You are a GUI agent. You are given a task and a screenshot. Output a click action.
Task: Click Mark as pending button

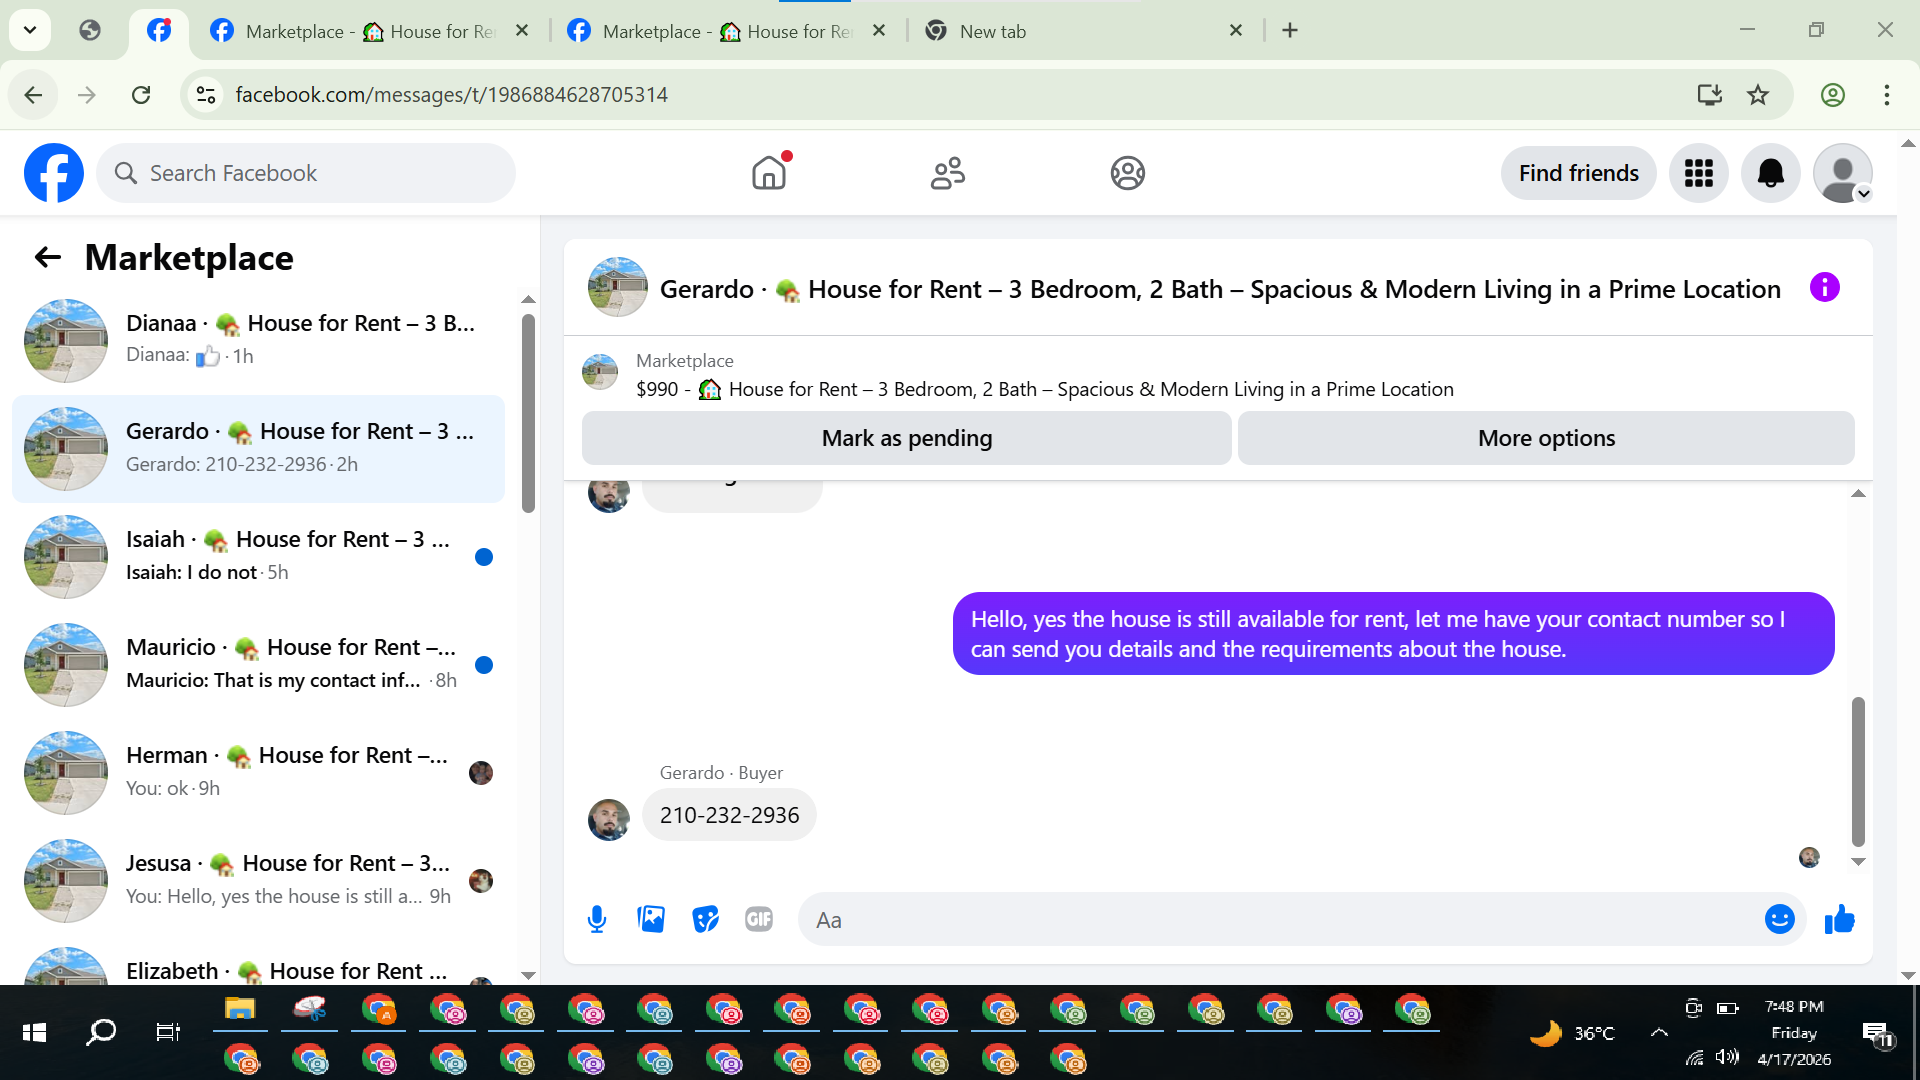[906, 438]
